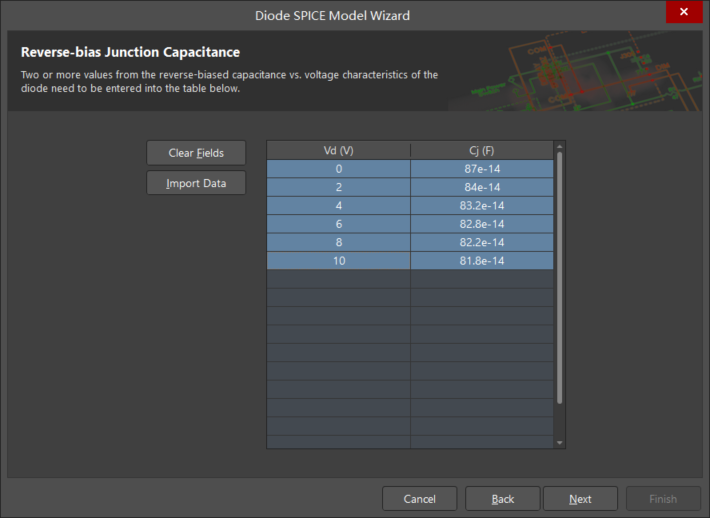Select the Vd cell with value 0
Viewport: 710px width, 518px height.
pos(338,169)
